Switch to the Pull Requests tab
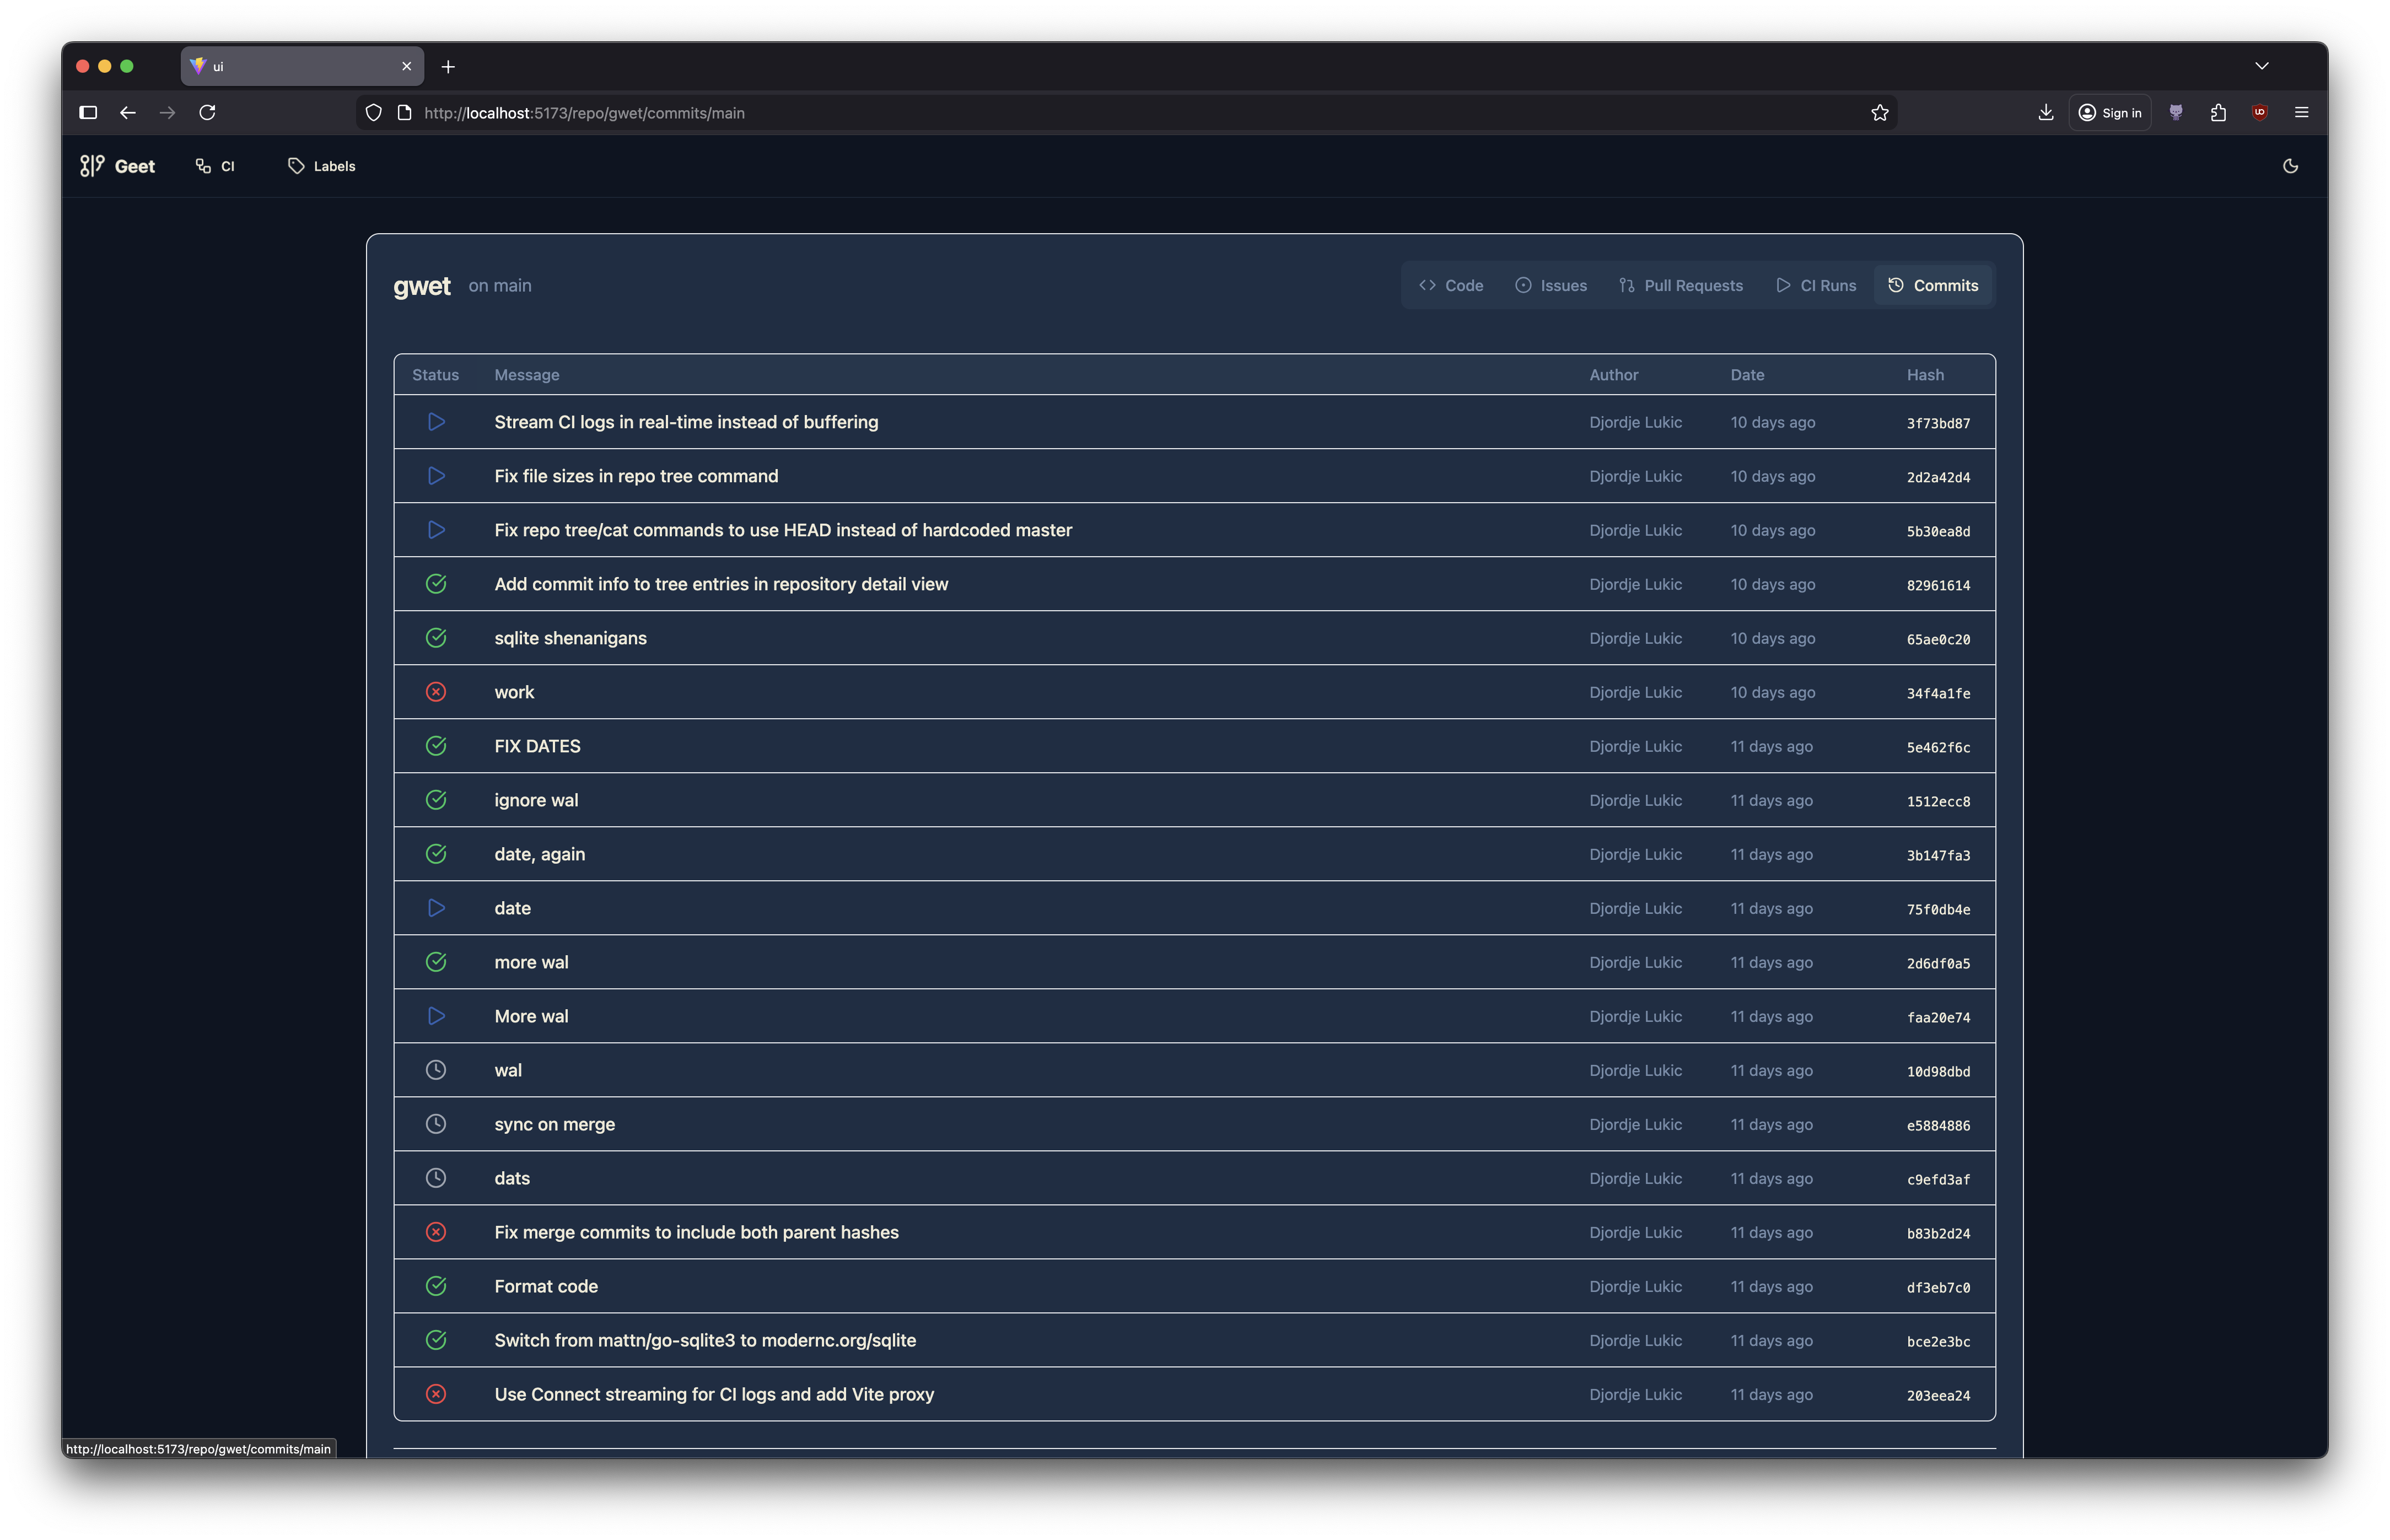The width and height of the screenshot is (2390, 1540). (x=1680, y=286)
